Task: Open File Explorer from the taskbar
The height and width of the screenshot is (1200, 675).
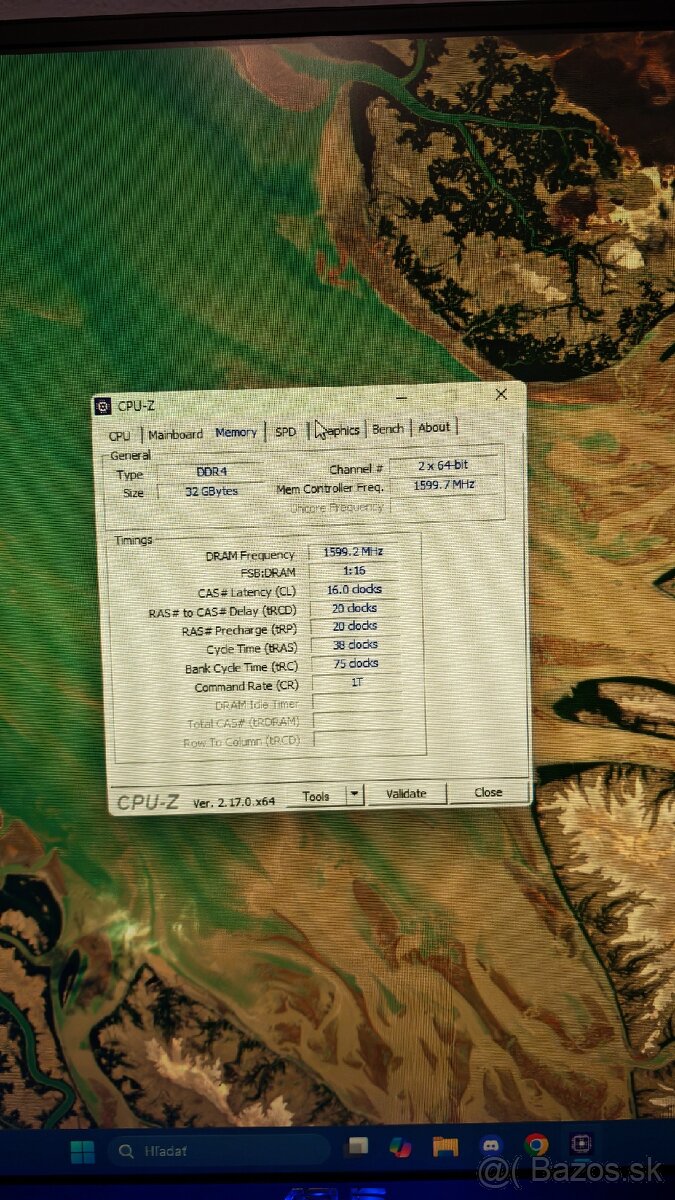Action: click(445, 1145)
